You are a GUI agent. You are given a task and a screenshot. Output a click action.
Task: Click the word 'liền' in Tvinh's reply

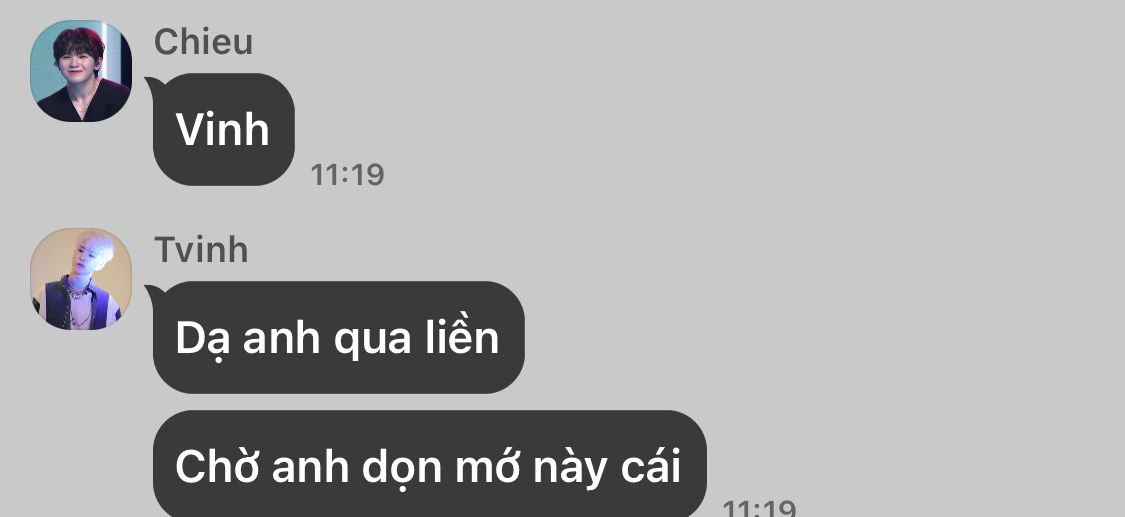click(467, 337)
